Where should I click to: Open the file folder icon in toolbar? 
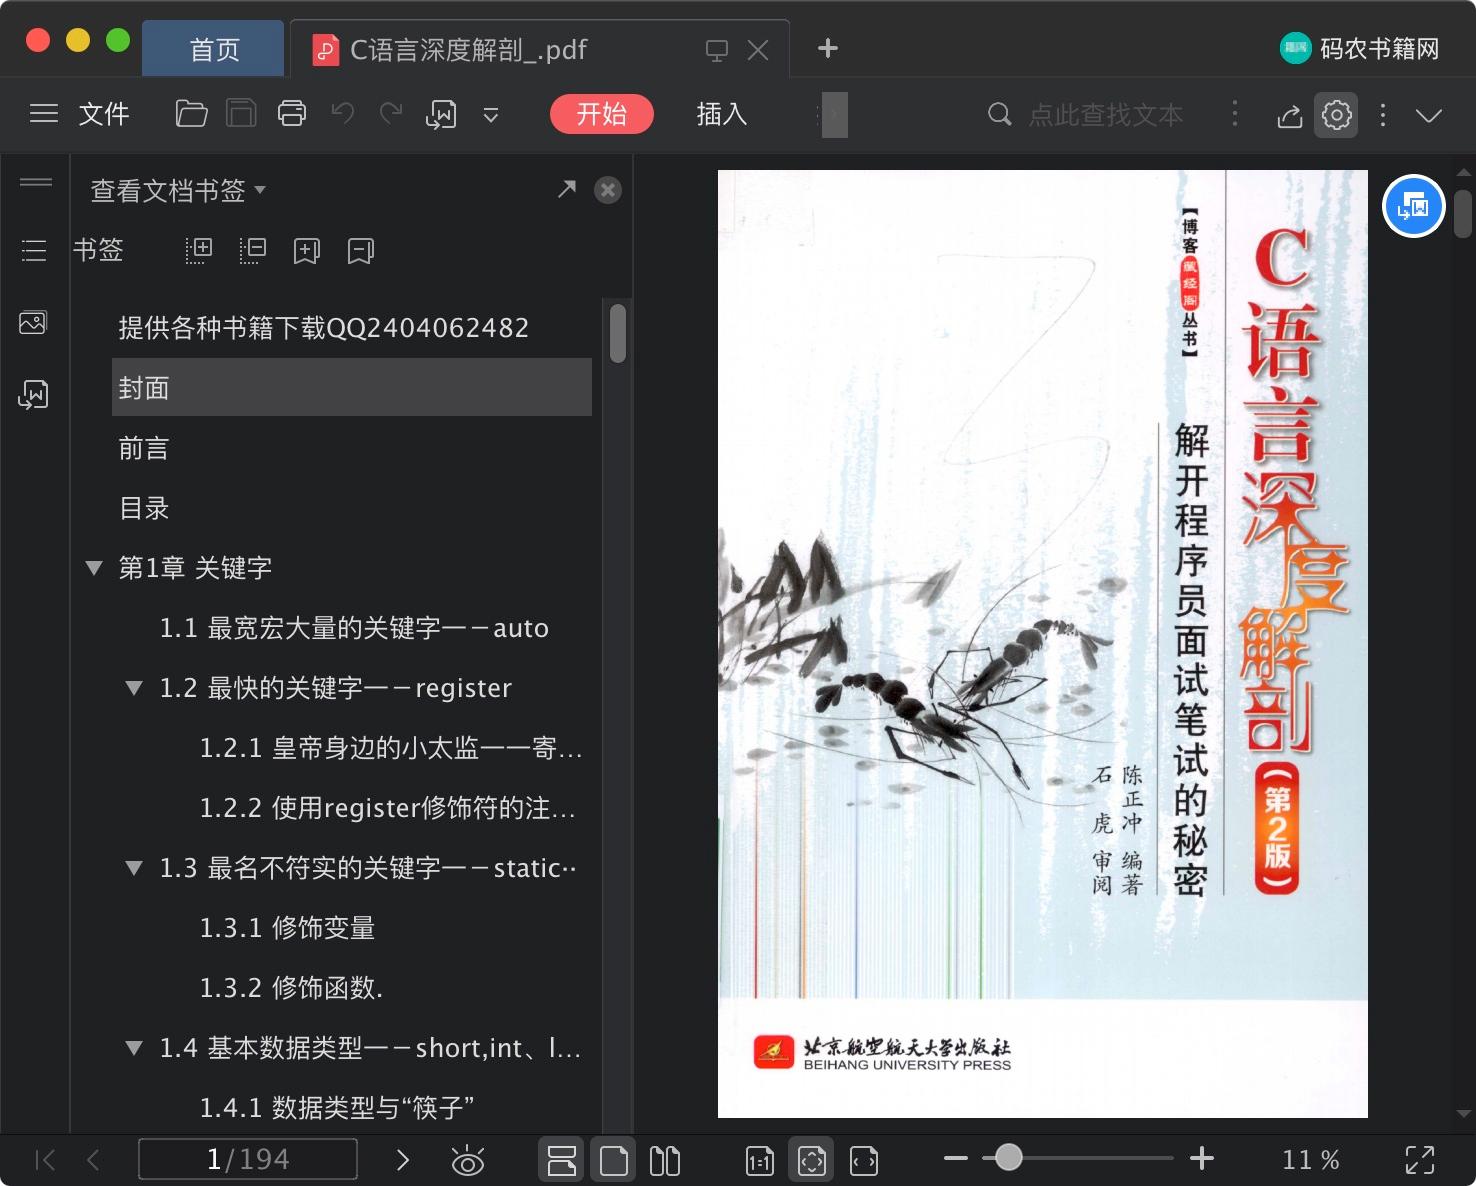pos(191,114)
